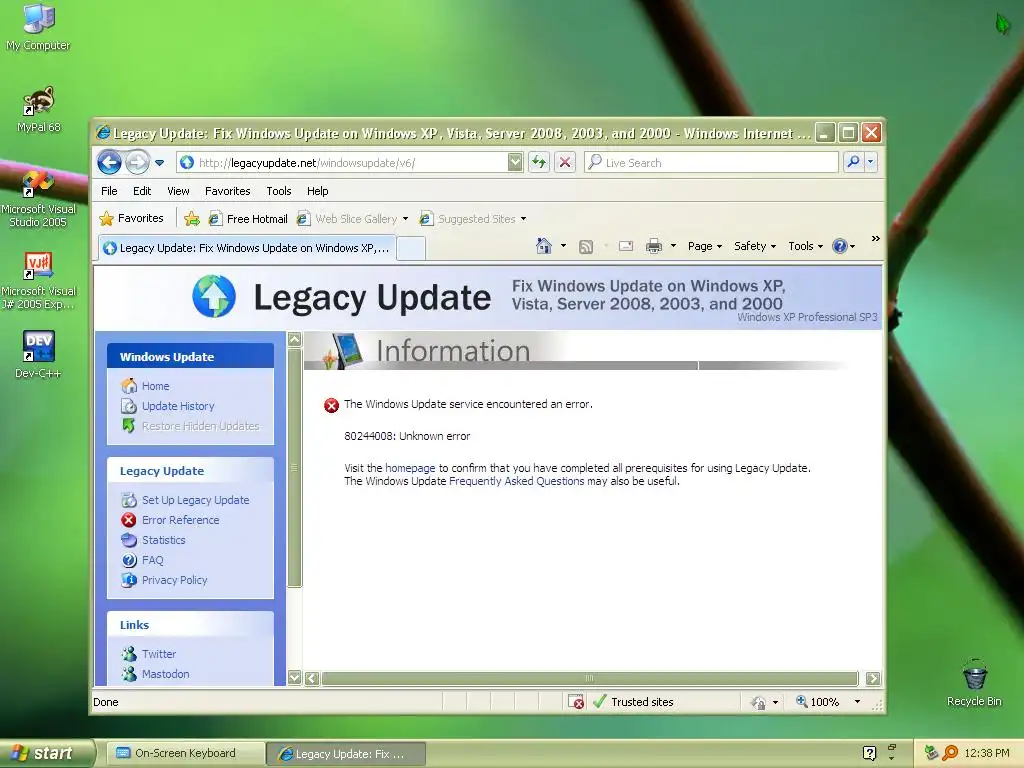Open search provider dropdown arrow

(x=871, y=162)
